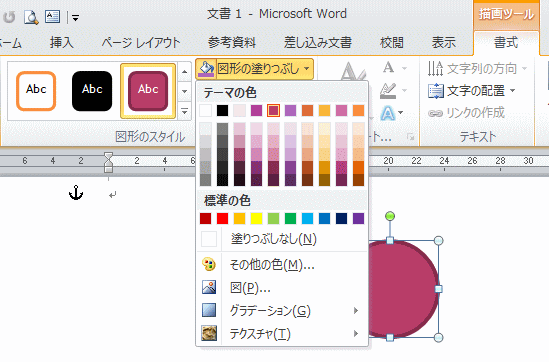Click the circle's right middle sizing handle
Image resolution: width=549 pixels, height=362 pixels.
[438, 289]
